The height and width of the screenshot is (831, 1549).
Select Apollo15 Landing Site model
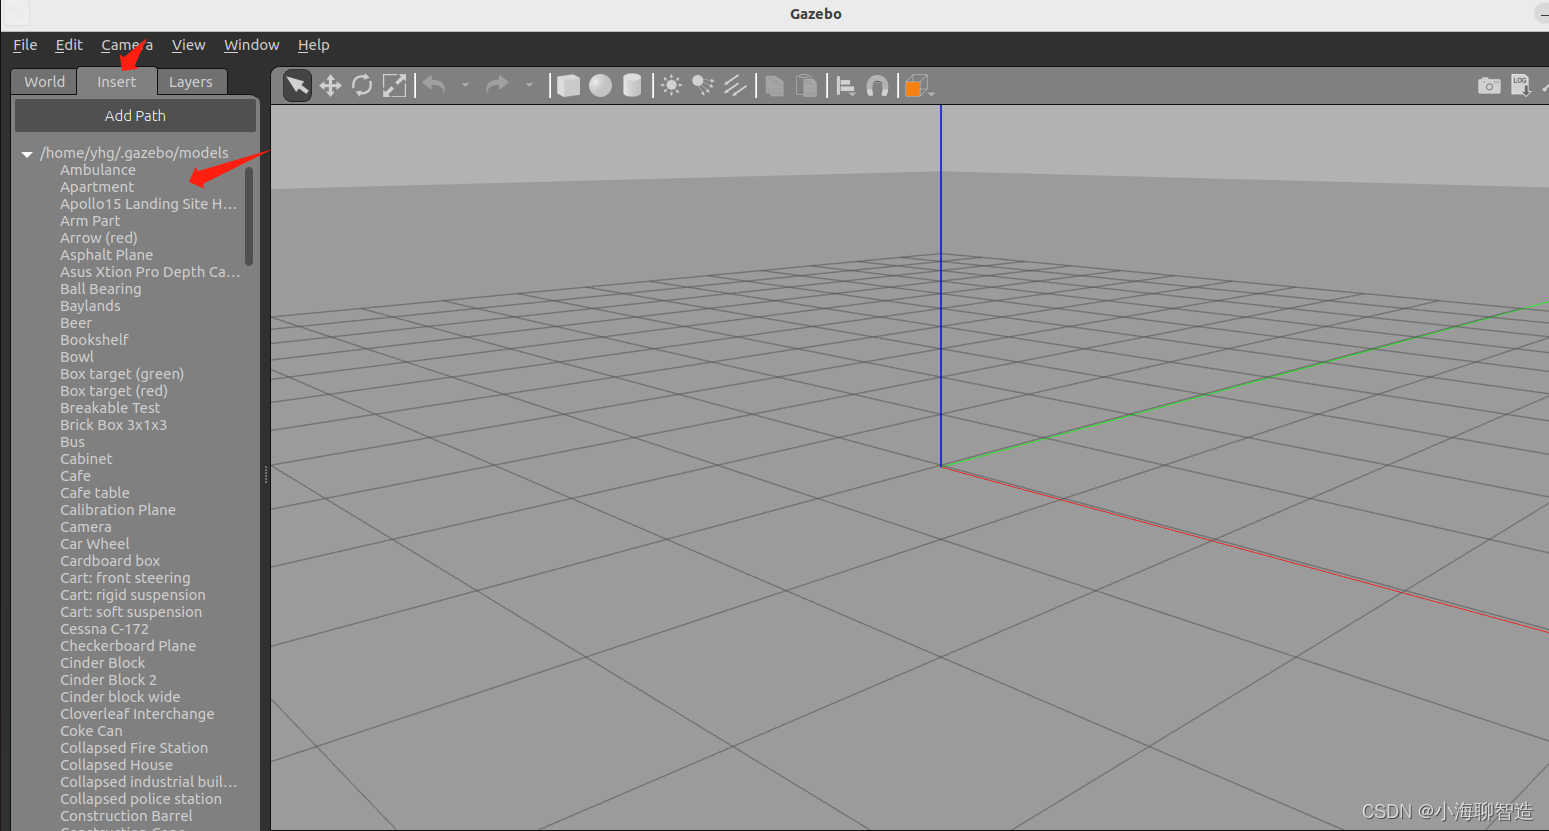pyautogui.click(x=148, y=204)
